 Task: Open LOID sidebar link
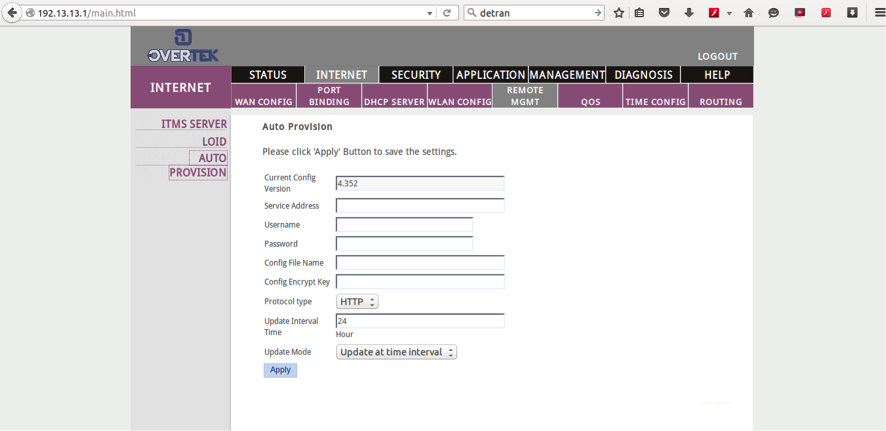point(214,142)
